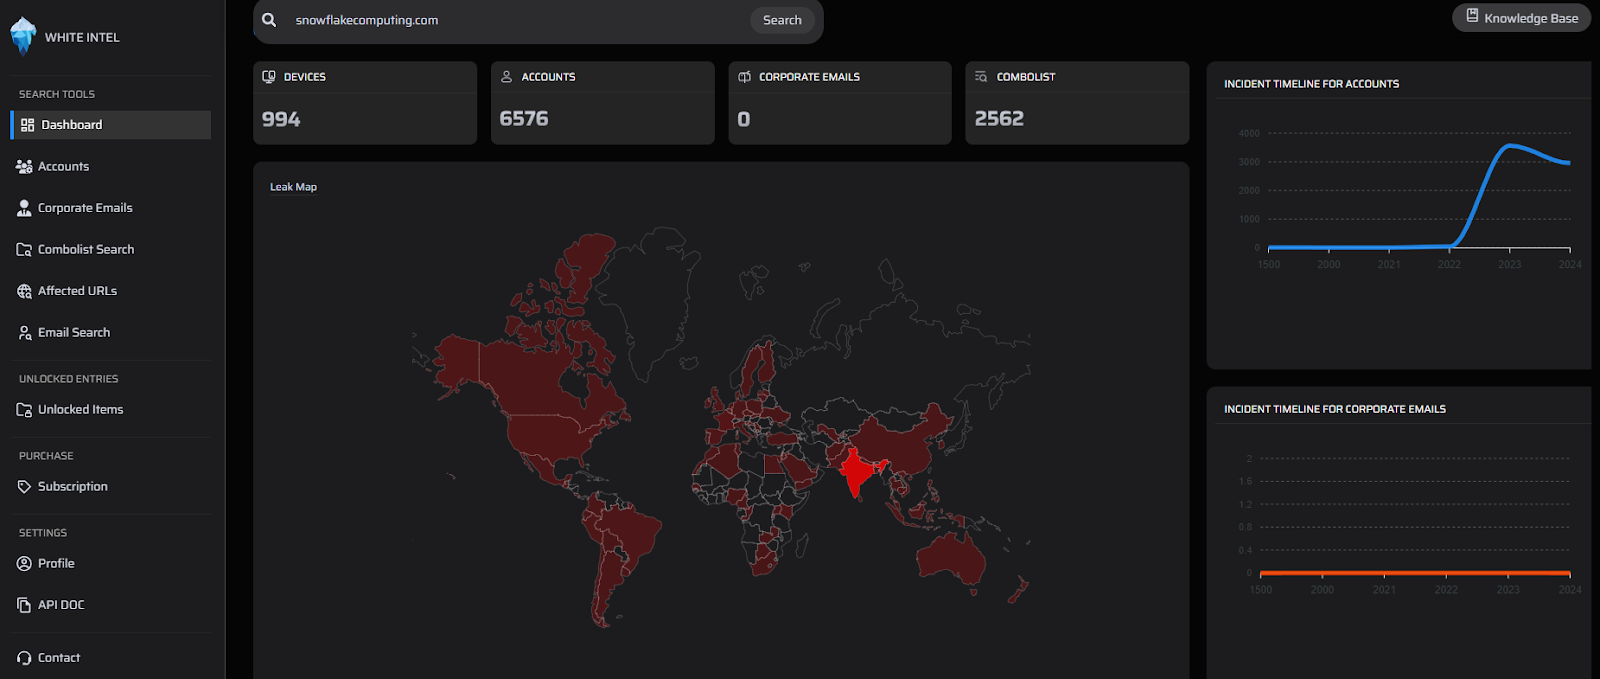Viewport: 1600px width, 679px height.
Task: Click the highlighted India on Leak Map
Action: click(858, 472)
